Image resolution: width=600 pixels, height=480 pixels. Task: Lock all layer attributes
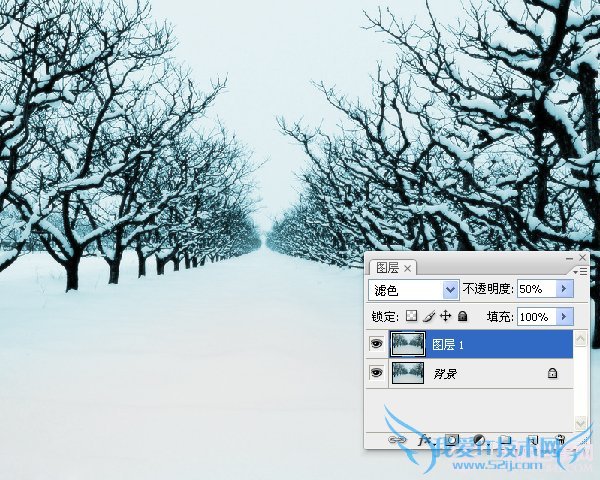pos(463,316)
